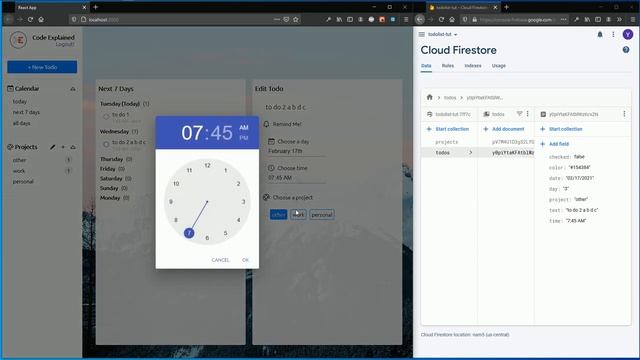Click the Choose a day field February 17th
Image resolution: width=640 pixels, height=360 pixels.
coord(296,151)
